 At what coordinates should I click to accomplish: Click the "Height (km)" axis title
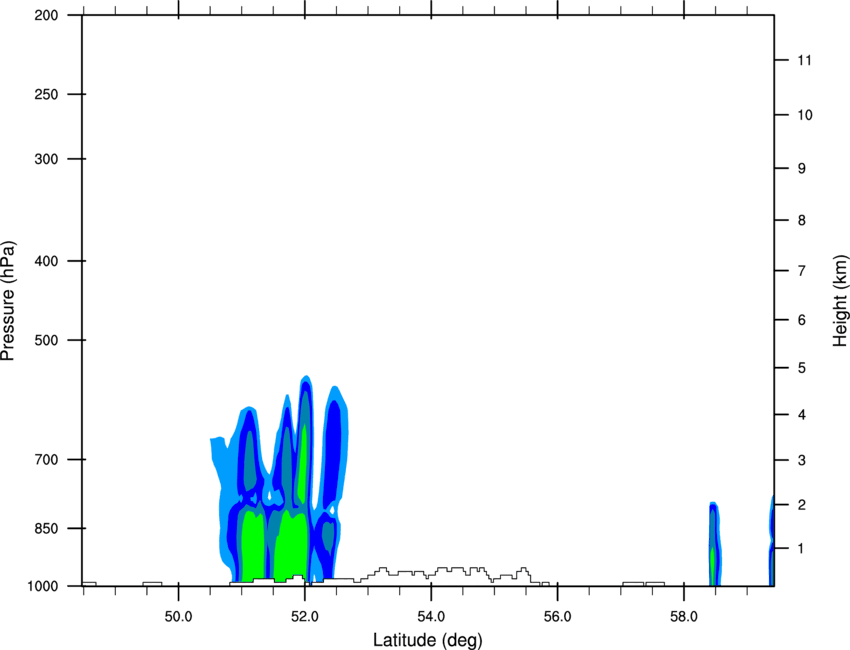(840, 301)
